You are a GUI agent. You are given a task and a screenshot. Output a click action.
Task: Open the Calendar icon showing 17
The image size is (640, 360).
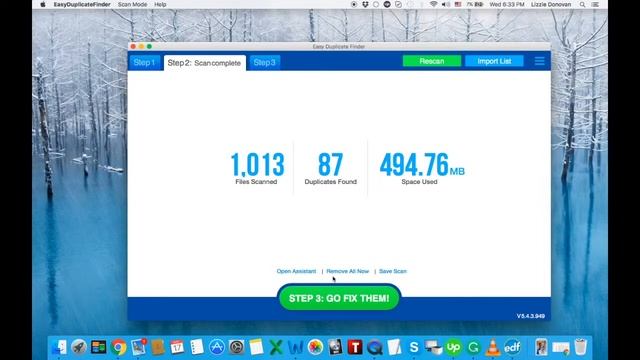[177, 347]
